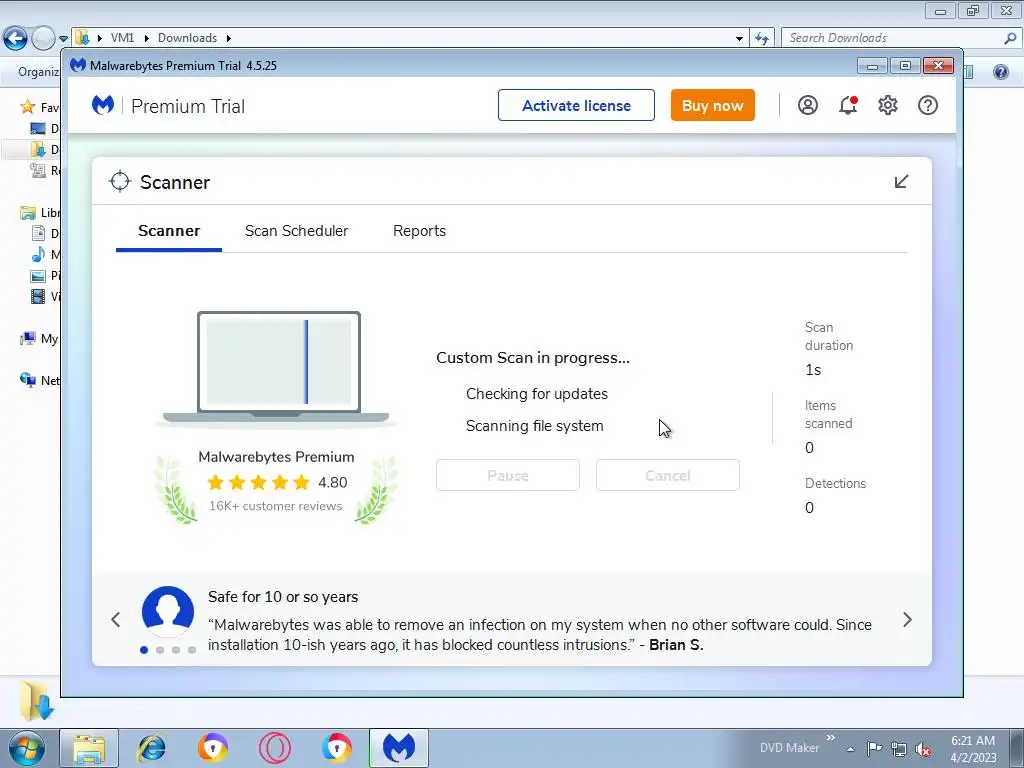The height and width of the screenshot is (768, 1024).
Task: Open the Organize menu in Explorer
Action: (38, 71)
